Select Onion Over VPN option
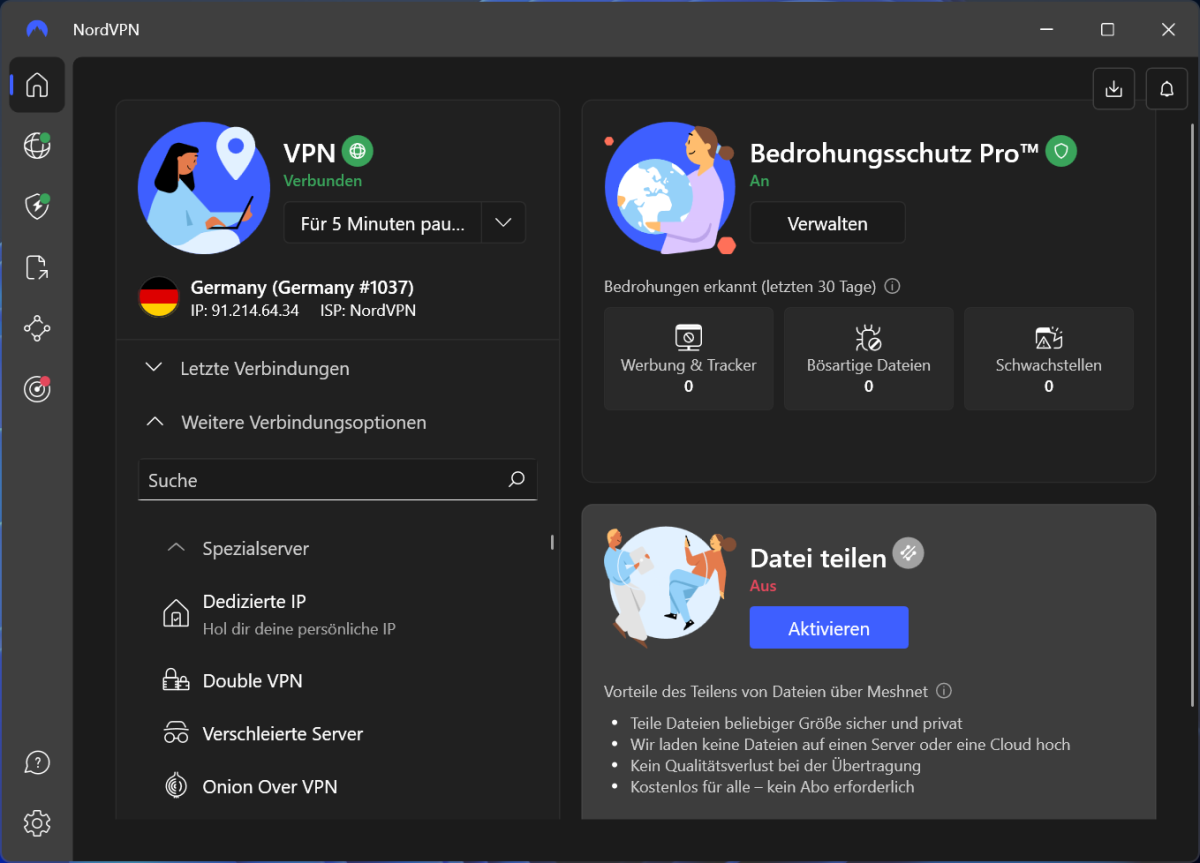Viewport: 1200px width, 863px height. [x=269, y=787]
